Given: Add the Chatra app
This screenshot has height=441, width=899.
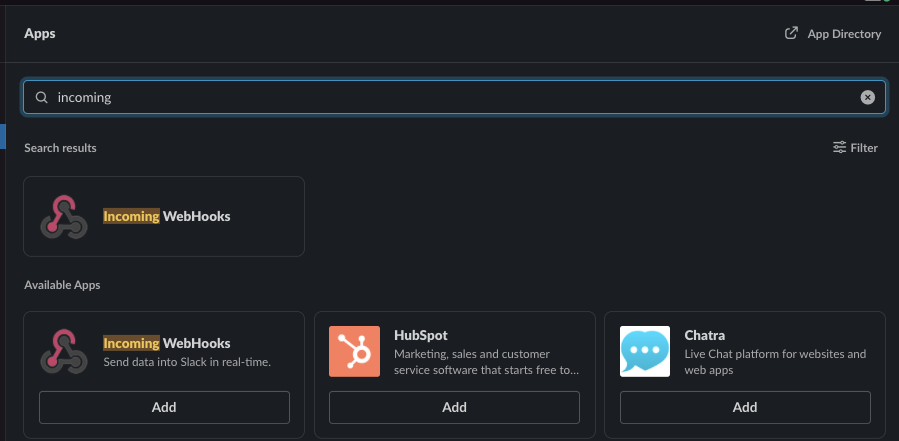Looking at the screenshot, I should (x=745, y=407).
